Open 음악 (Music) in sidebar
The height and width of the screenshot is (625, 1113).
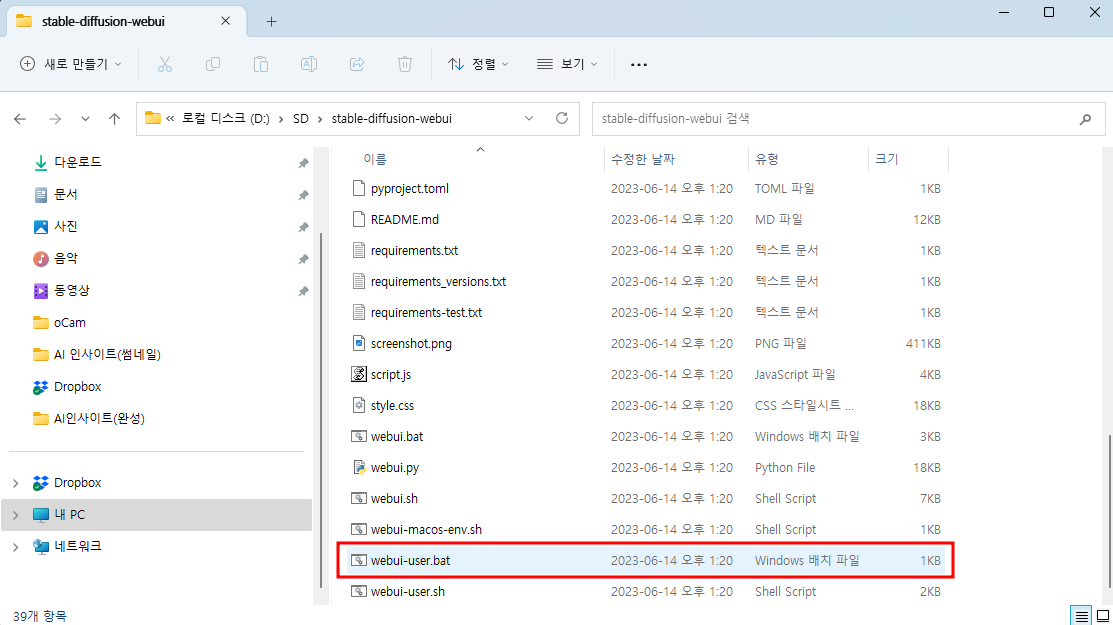click(65, 258)
